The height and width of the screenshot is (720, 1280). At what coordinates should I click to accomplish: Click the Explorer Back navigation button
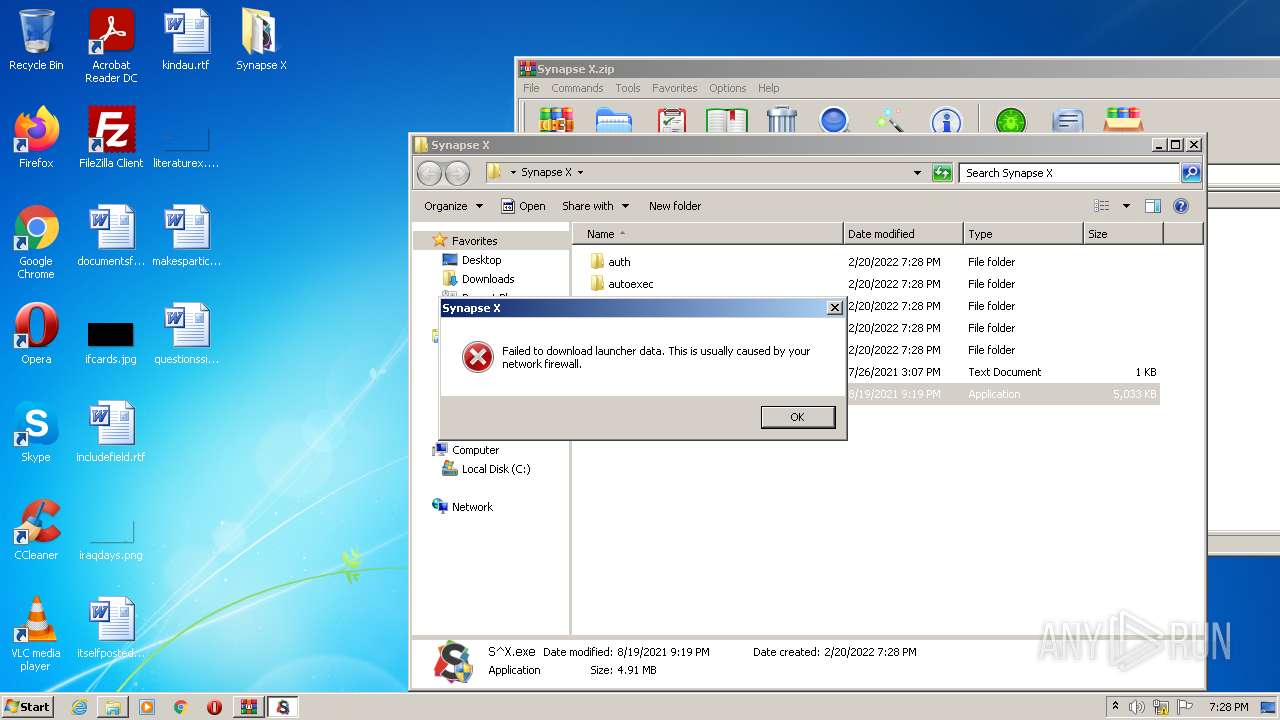(429, 173)
